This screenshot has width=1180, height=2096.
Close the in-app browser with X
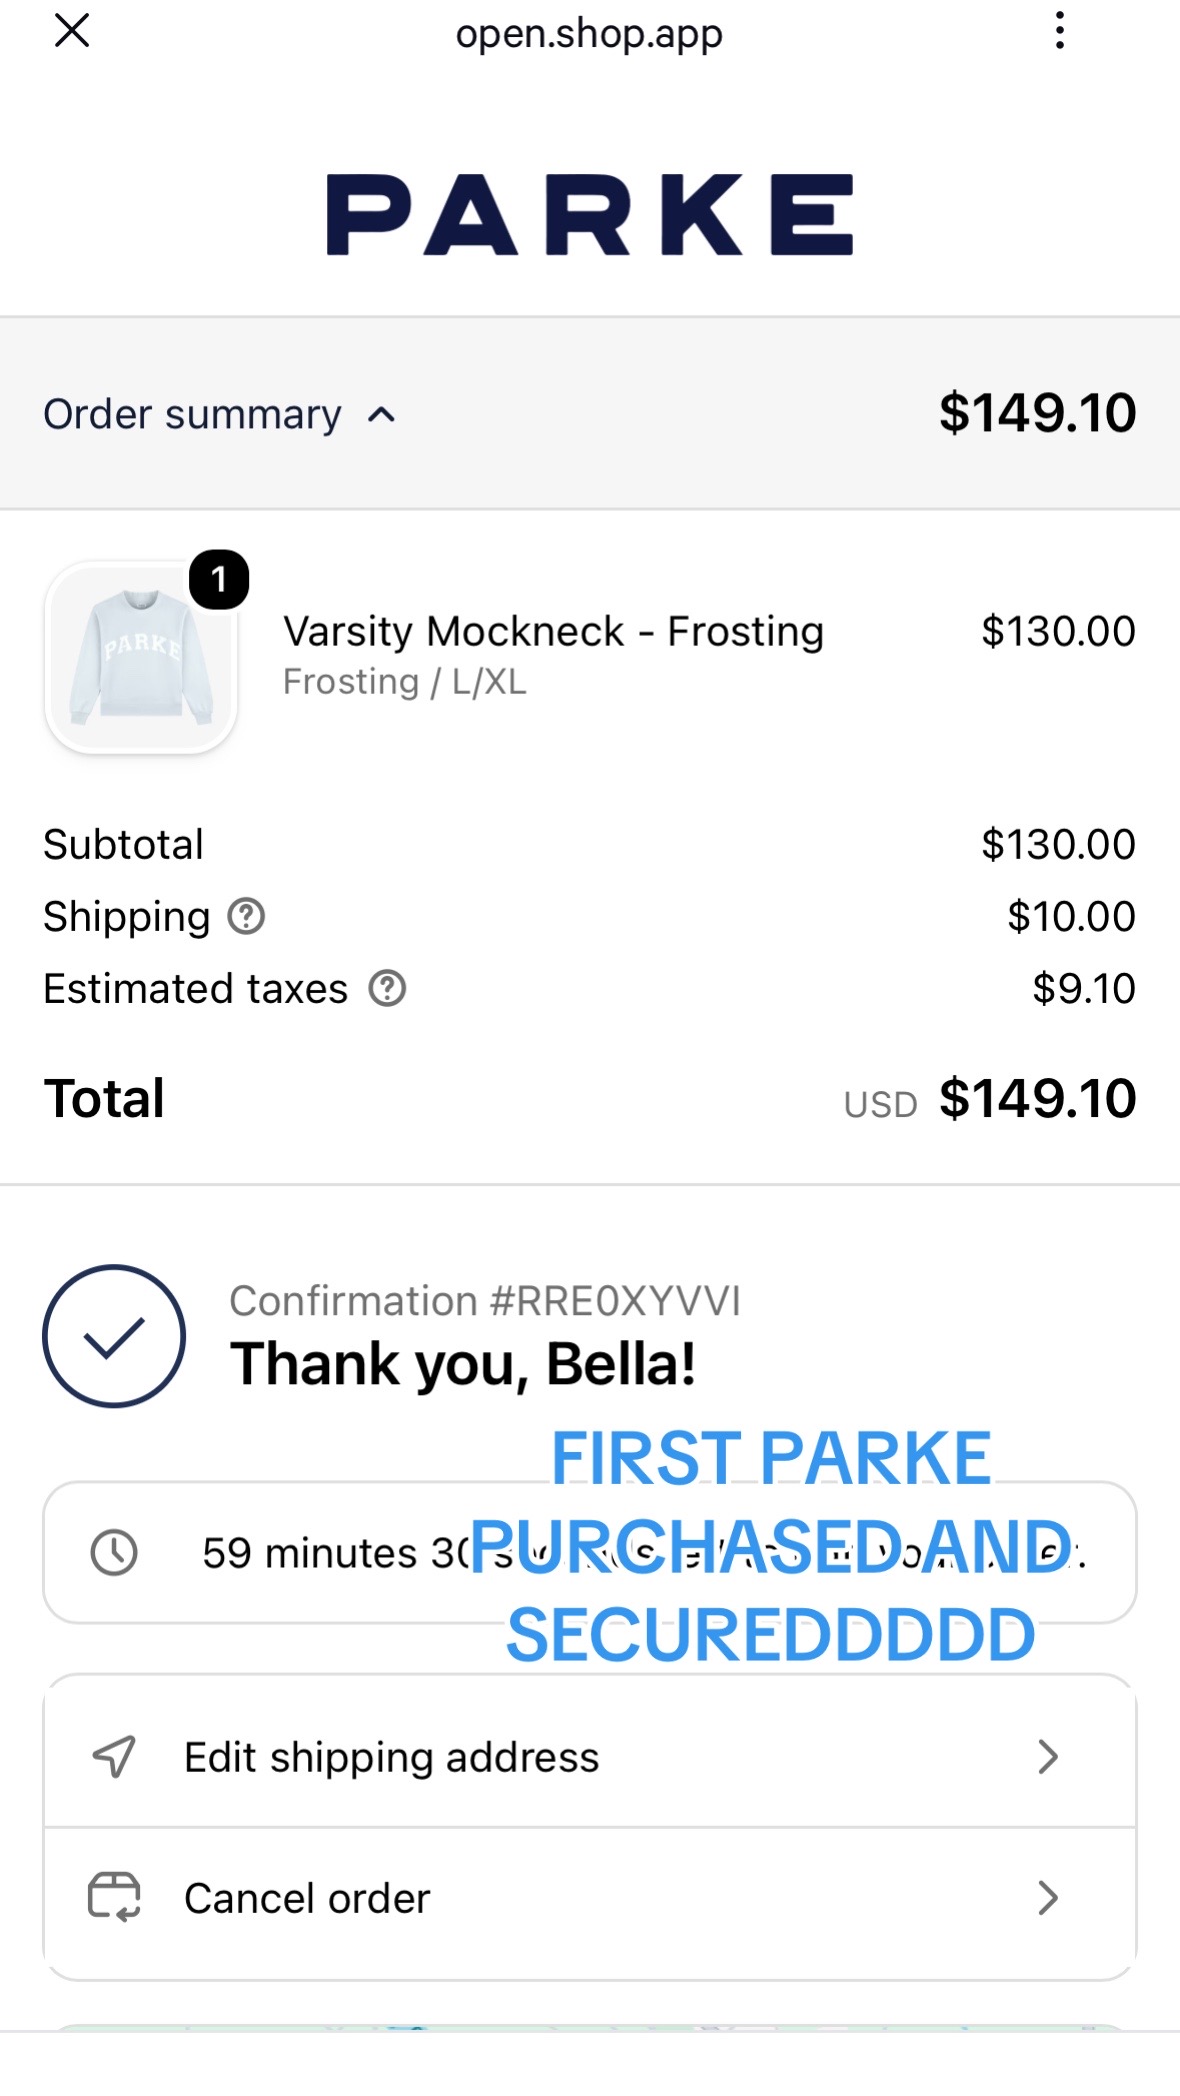pyautogui.click(x=72, y=31)
